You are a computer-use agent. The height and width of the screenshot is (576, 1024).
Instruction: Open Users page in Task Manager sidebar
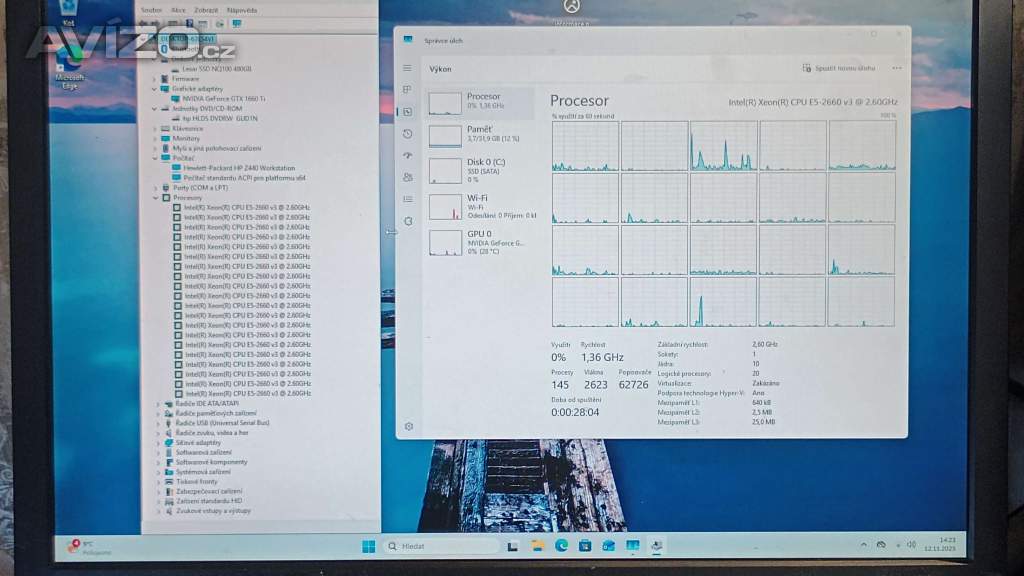(407, 177)
